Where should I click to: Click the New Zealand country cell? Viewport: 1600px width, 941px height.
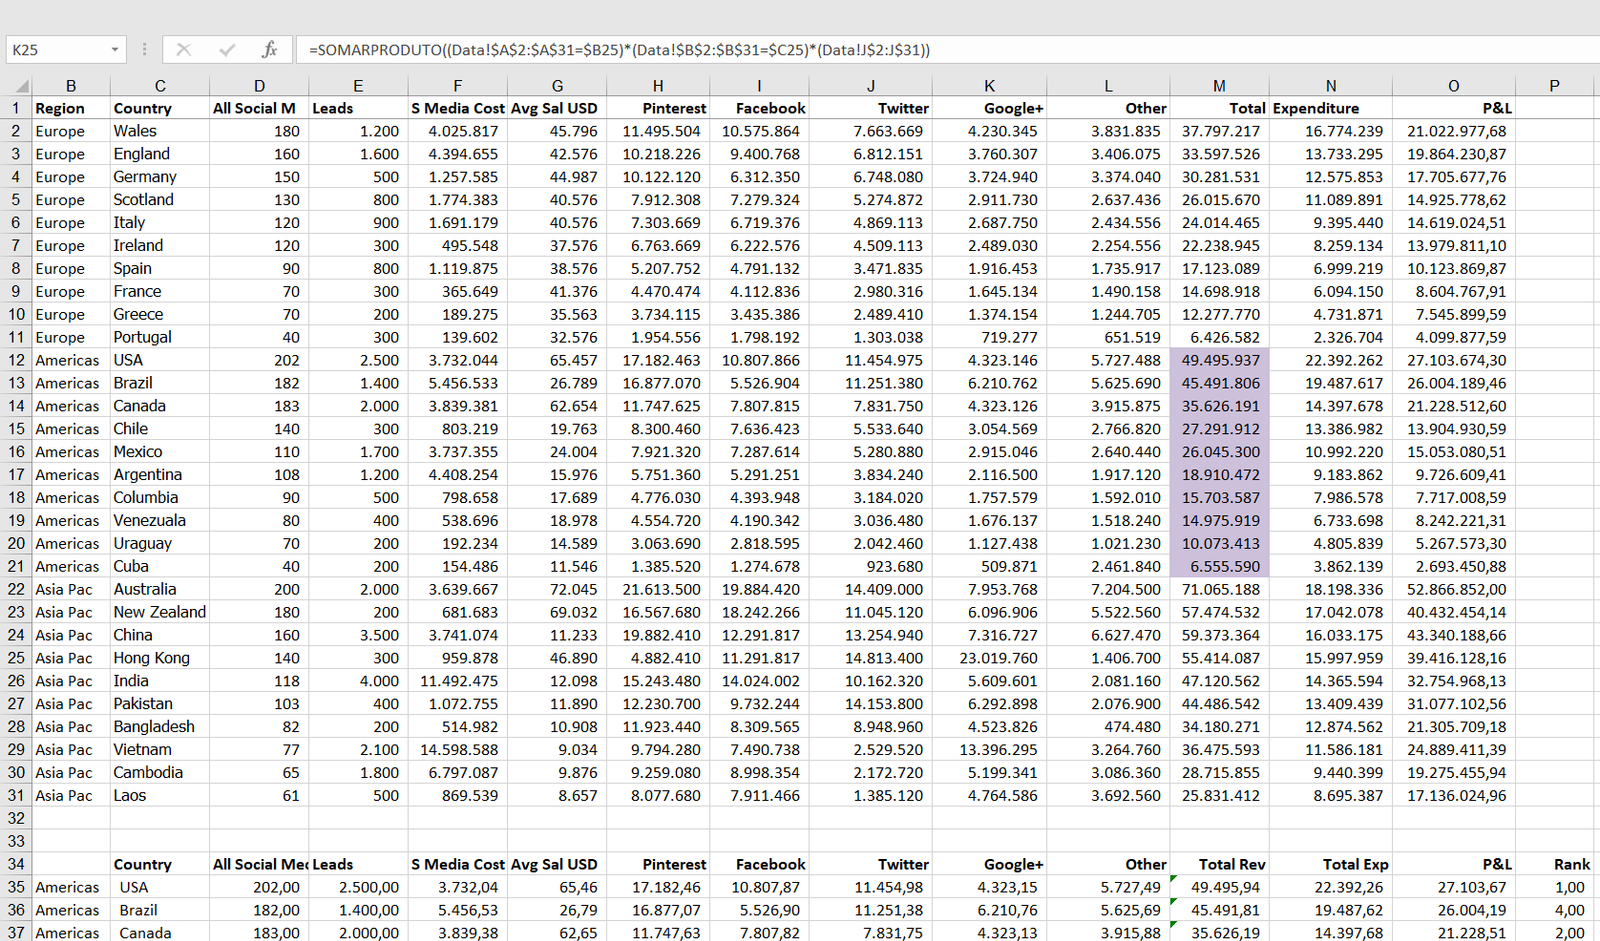[159, 612]
